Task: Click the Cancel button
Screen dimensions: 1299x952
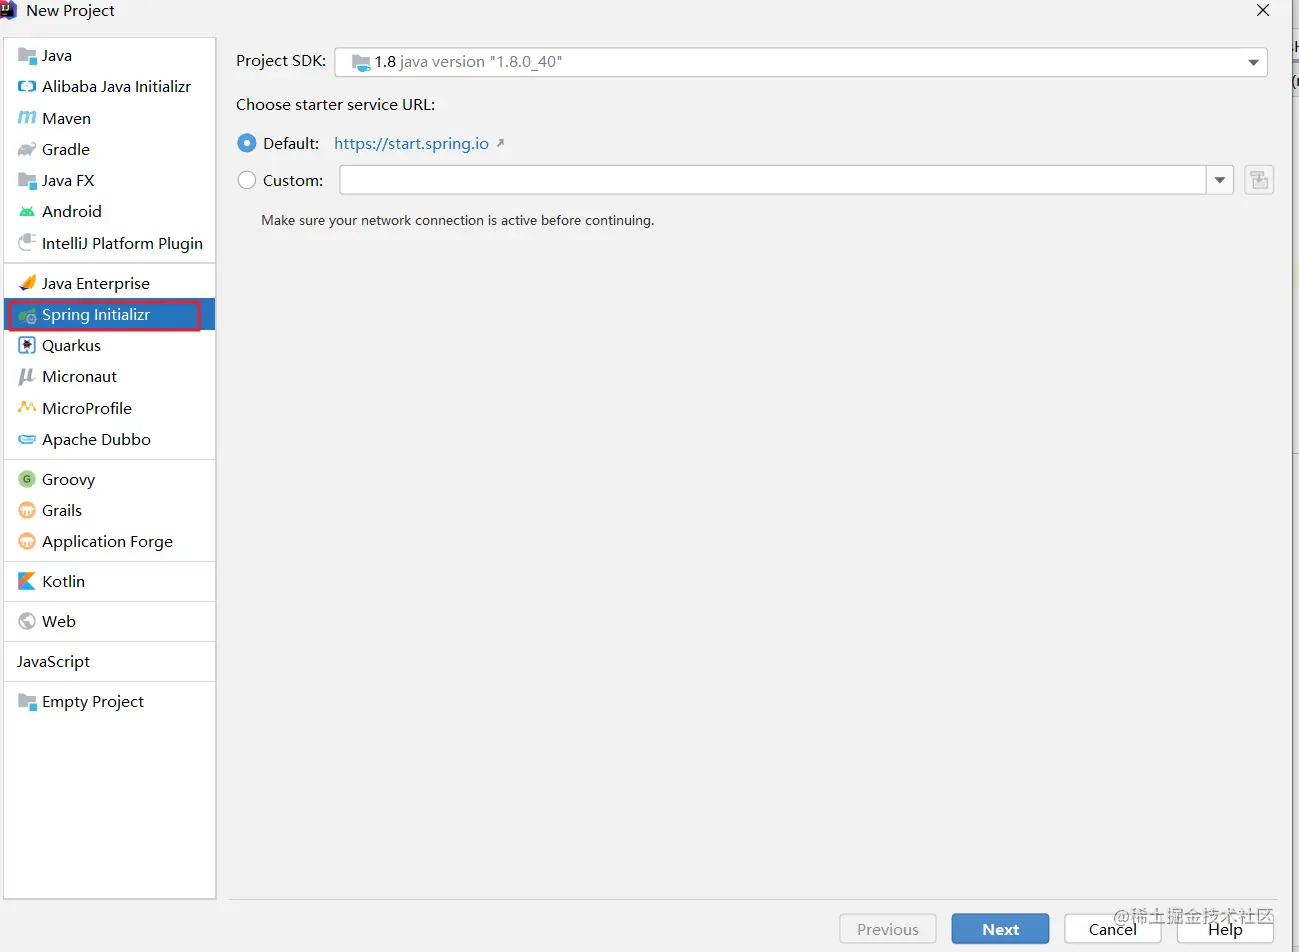Action: coord(1112,929)
